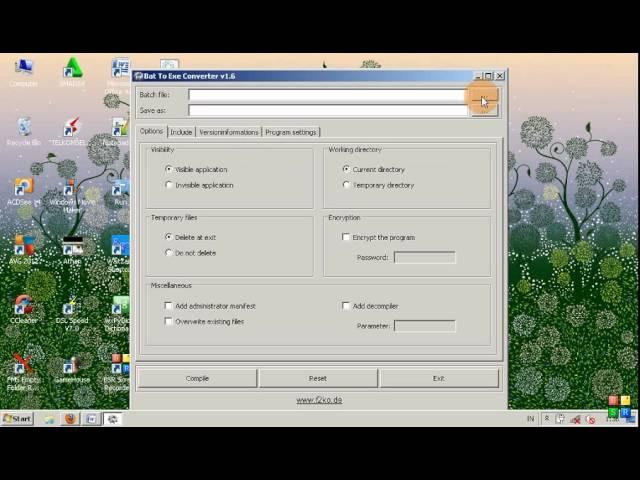Click the power plug tray icon
The width and height of the screenshot is (640, 480).
(560, 419)
